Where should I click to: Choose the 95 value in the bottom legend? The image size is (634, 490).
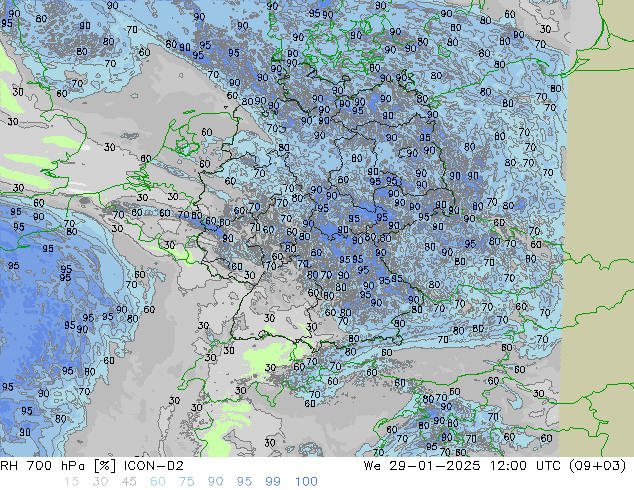244,481
